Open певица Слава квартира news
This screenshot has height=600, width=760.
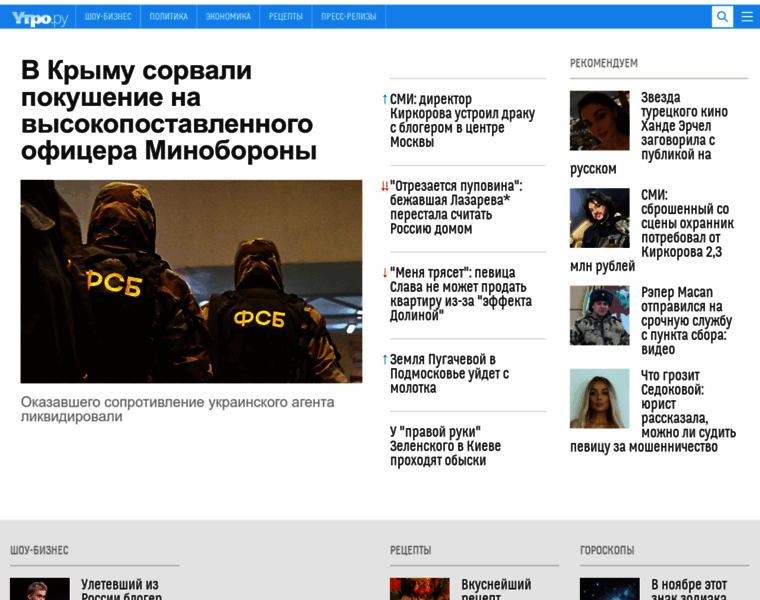(x=460, y=294)
